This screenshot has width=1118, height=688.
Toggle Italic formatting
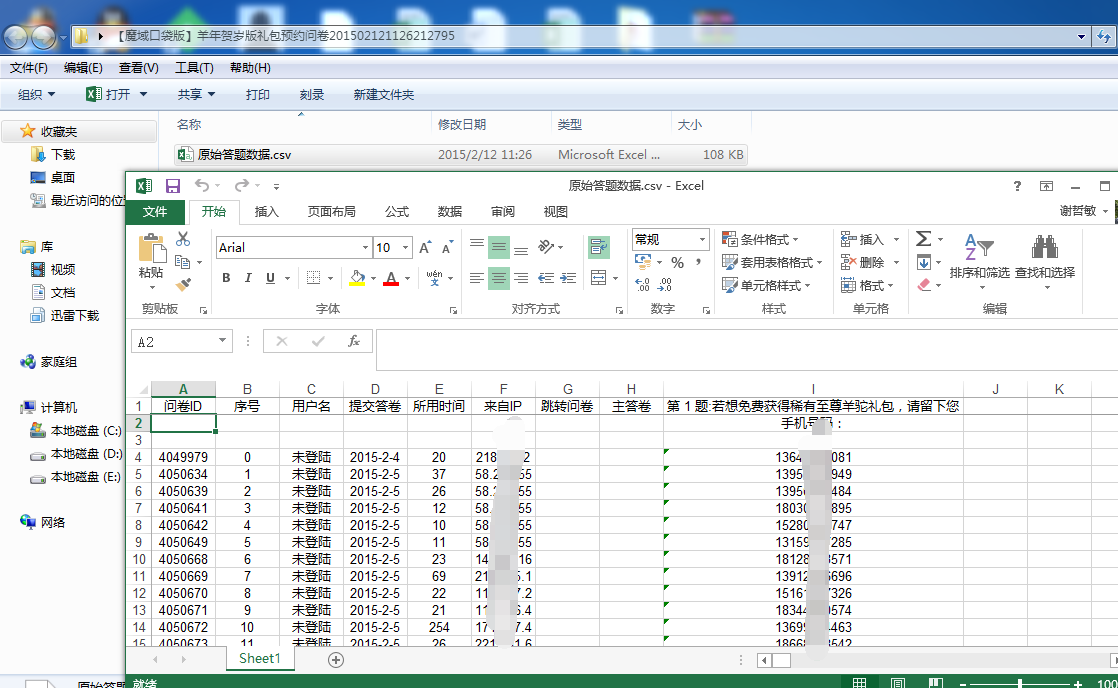248,278
